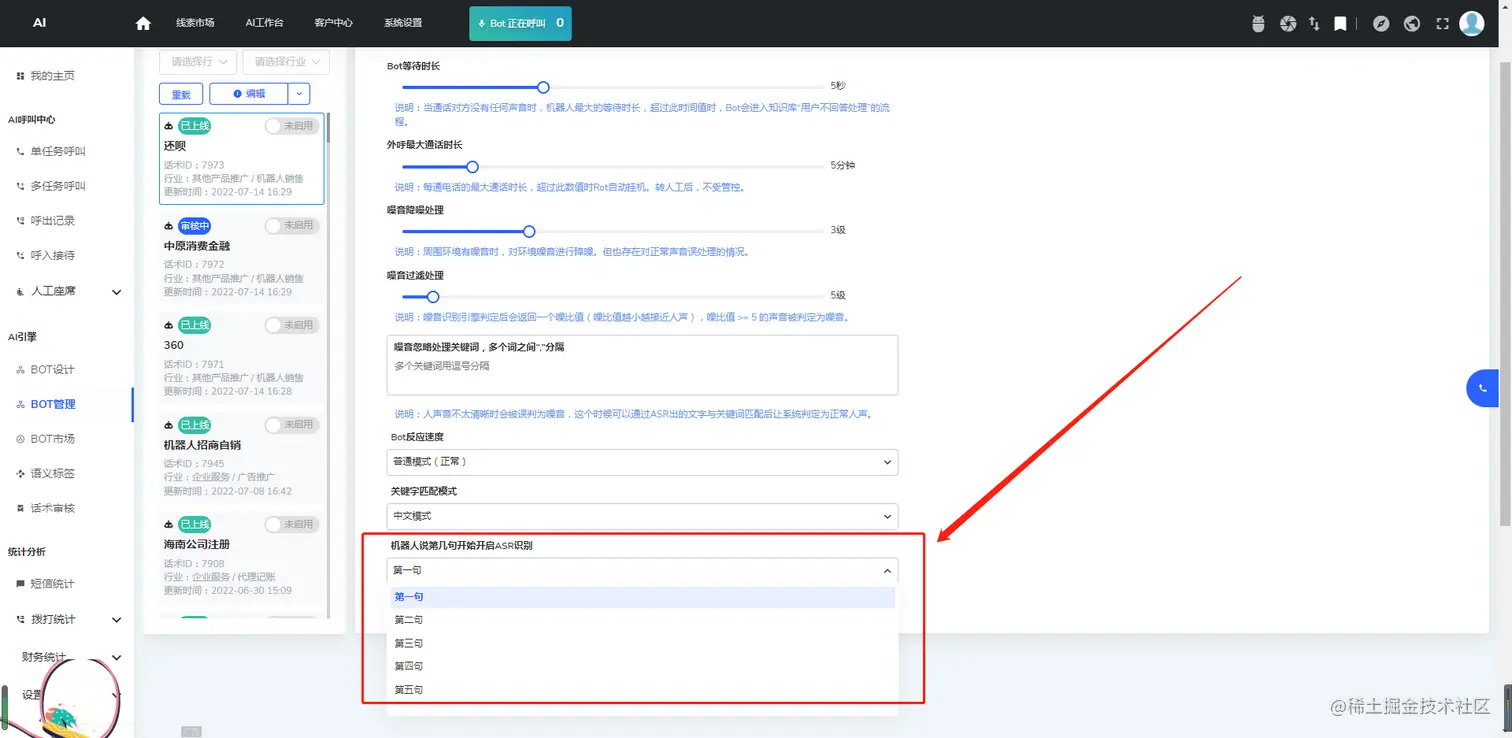Screen dimensions: 1512x738
Task: Open BOT设计 in sidebar
Action: [x=53, y=370]
